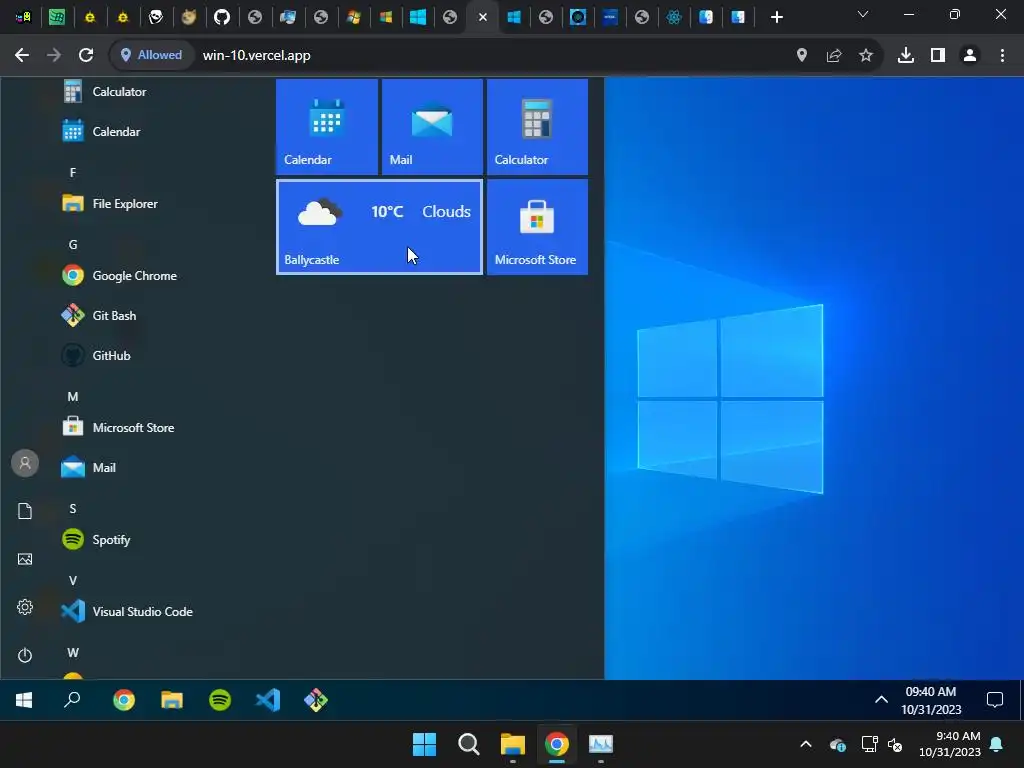Close the active browser tab
Image resolution: width=1024 pixels, height=768 pixels.
pos(483,17)
